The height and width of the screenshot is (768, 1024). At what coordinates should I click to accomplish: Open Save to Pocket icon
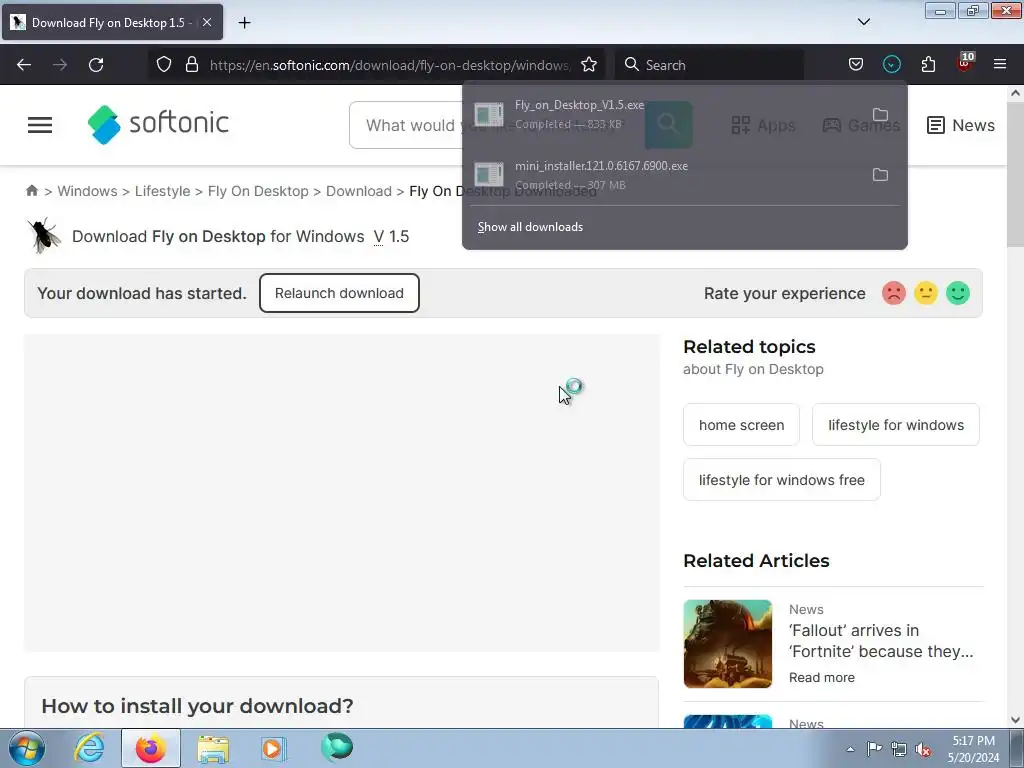pyautogui.click(x=856, y=64)
